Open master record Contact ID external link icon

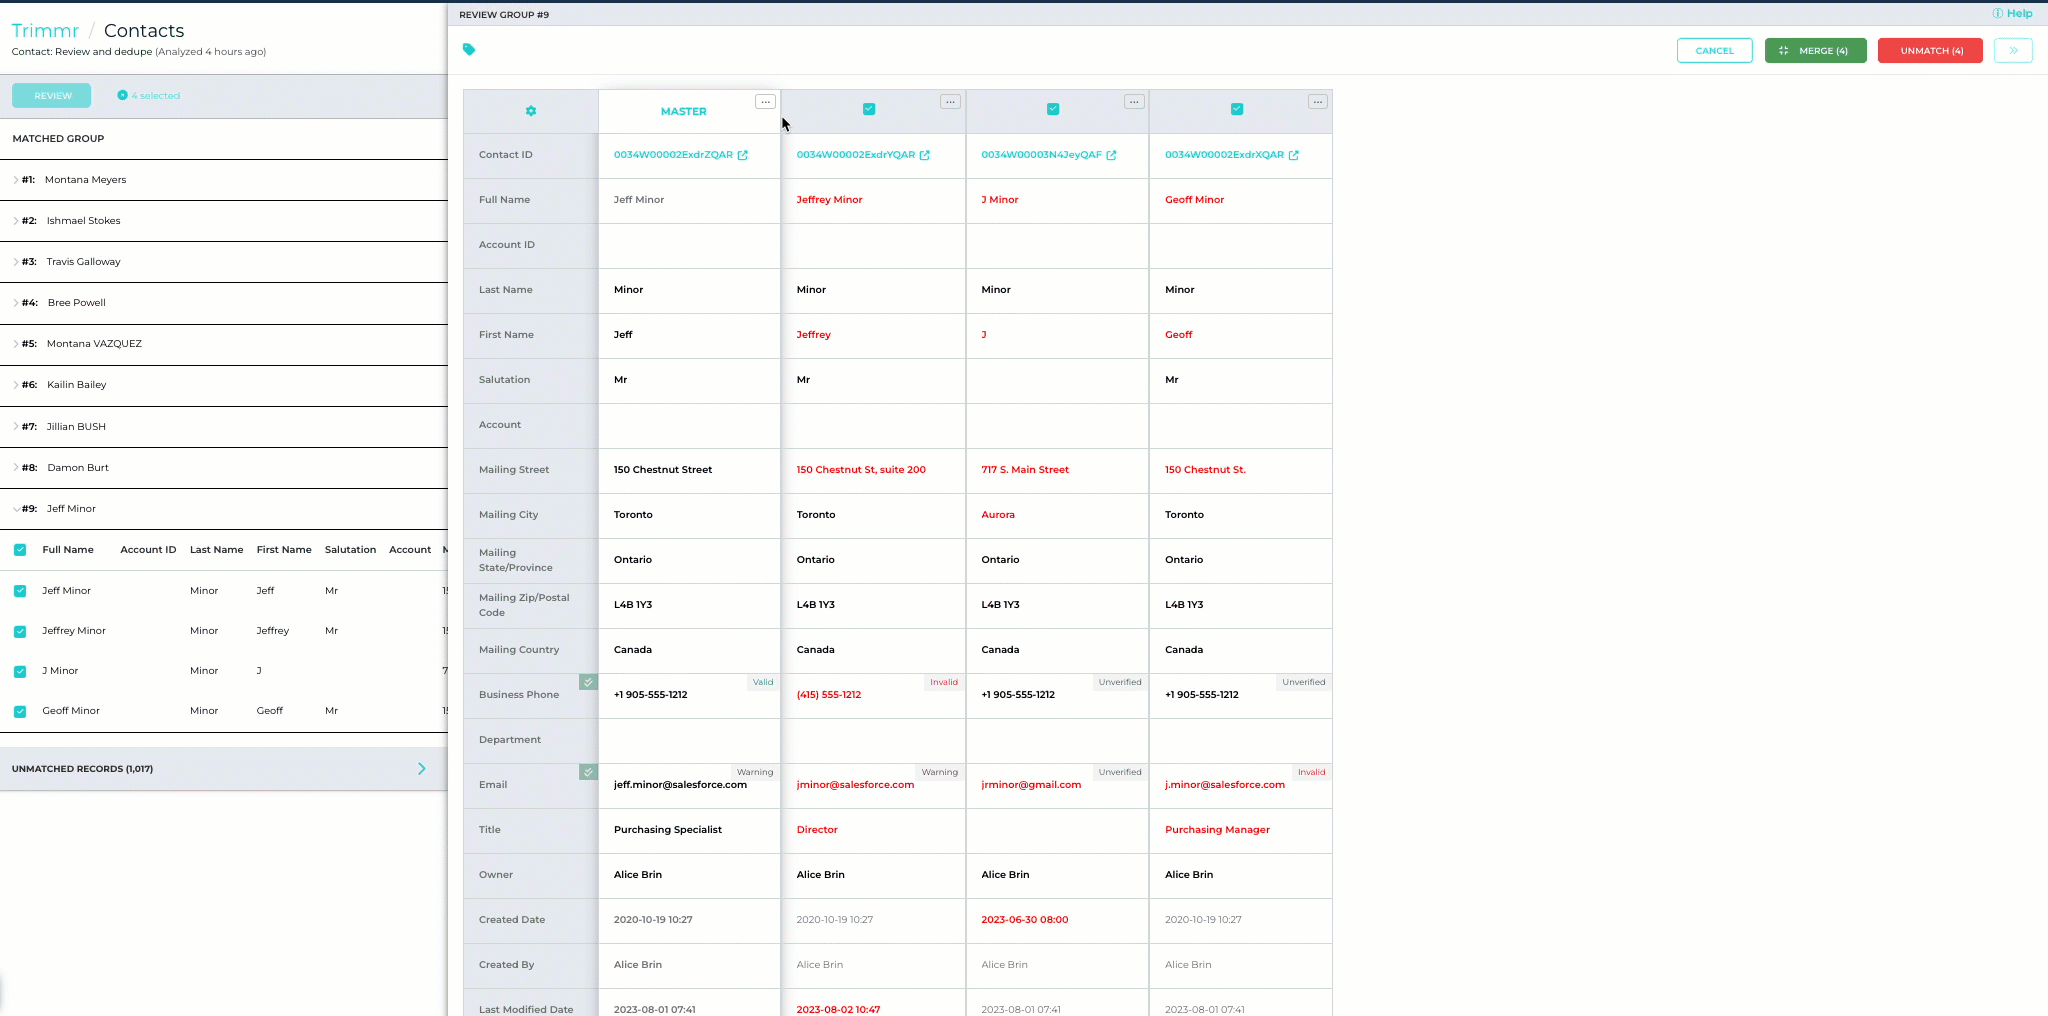tap(743, 155)
